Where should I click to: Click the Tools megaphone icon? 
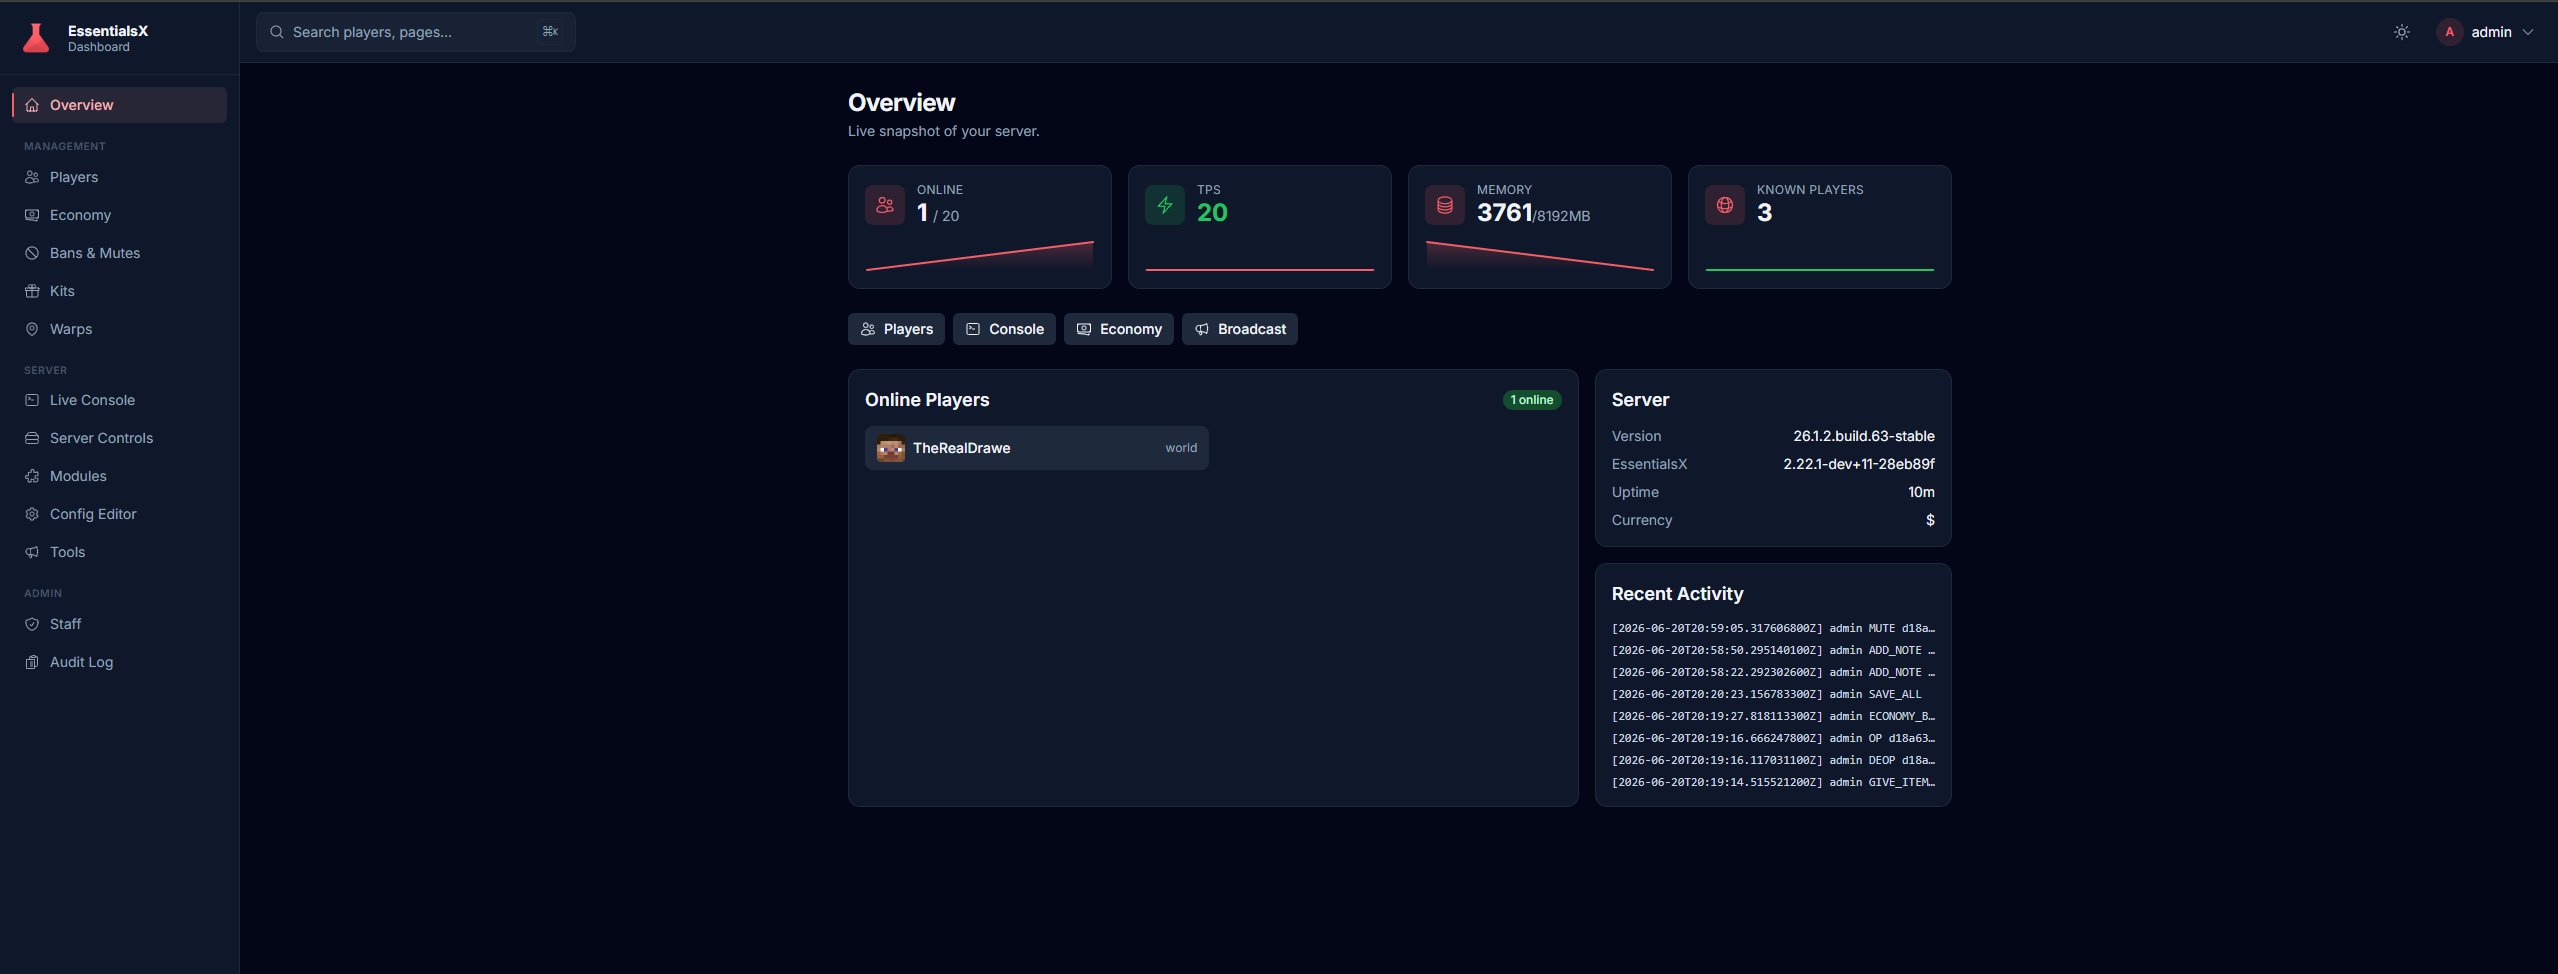click(x=32, y=552)
